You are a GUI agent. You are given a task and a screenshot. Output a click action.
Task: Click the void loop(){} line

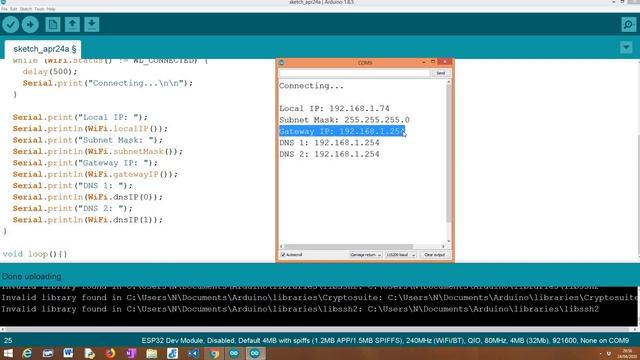pos(35,254)
